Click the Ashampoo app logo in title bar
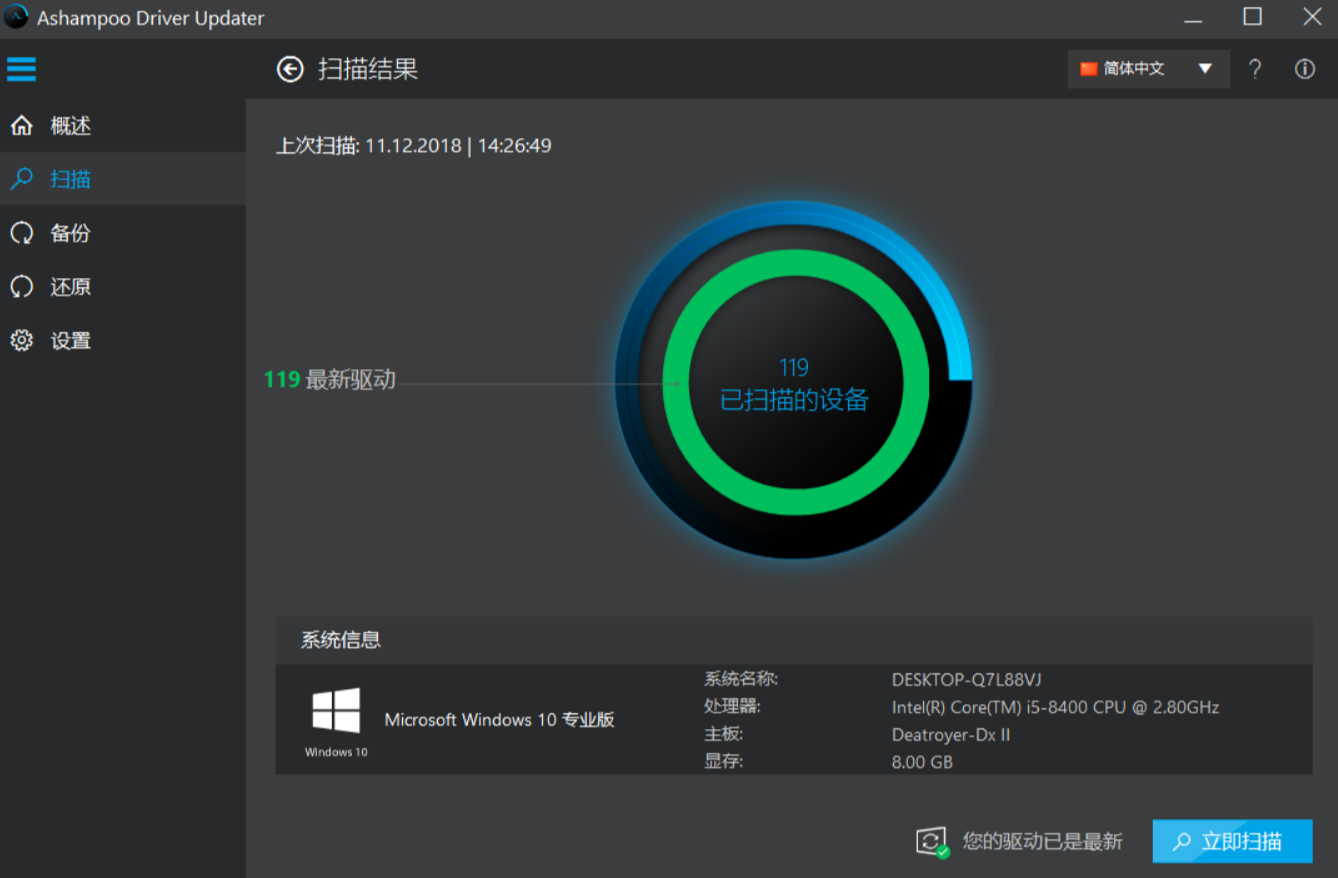 (16, 17)
